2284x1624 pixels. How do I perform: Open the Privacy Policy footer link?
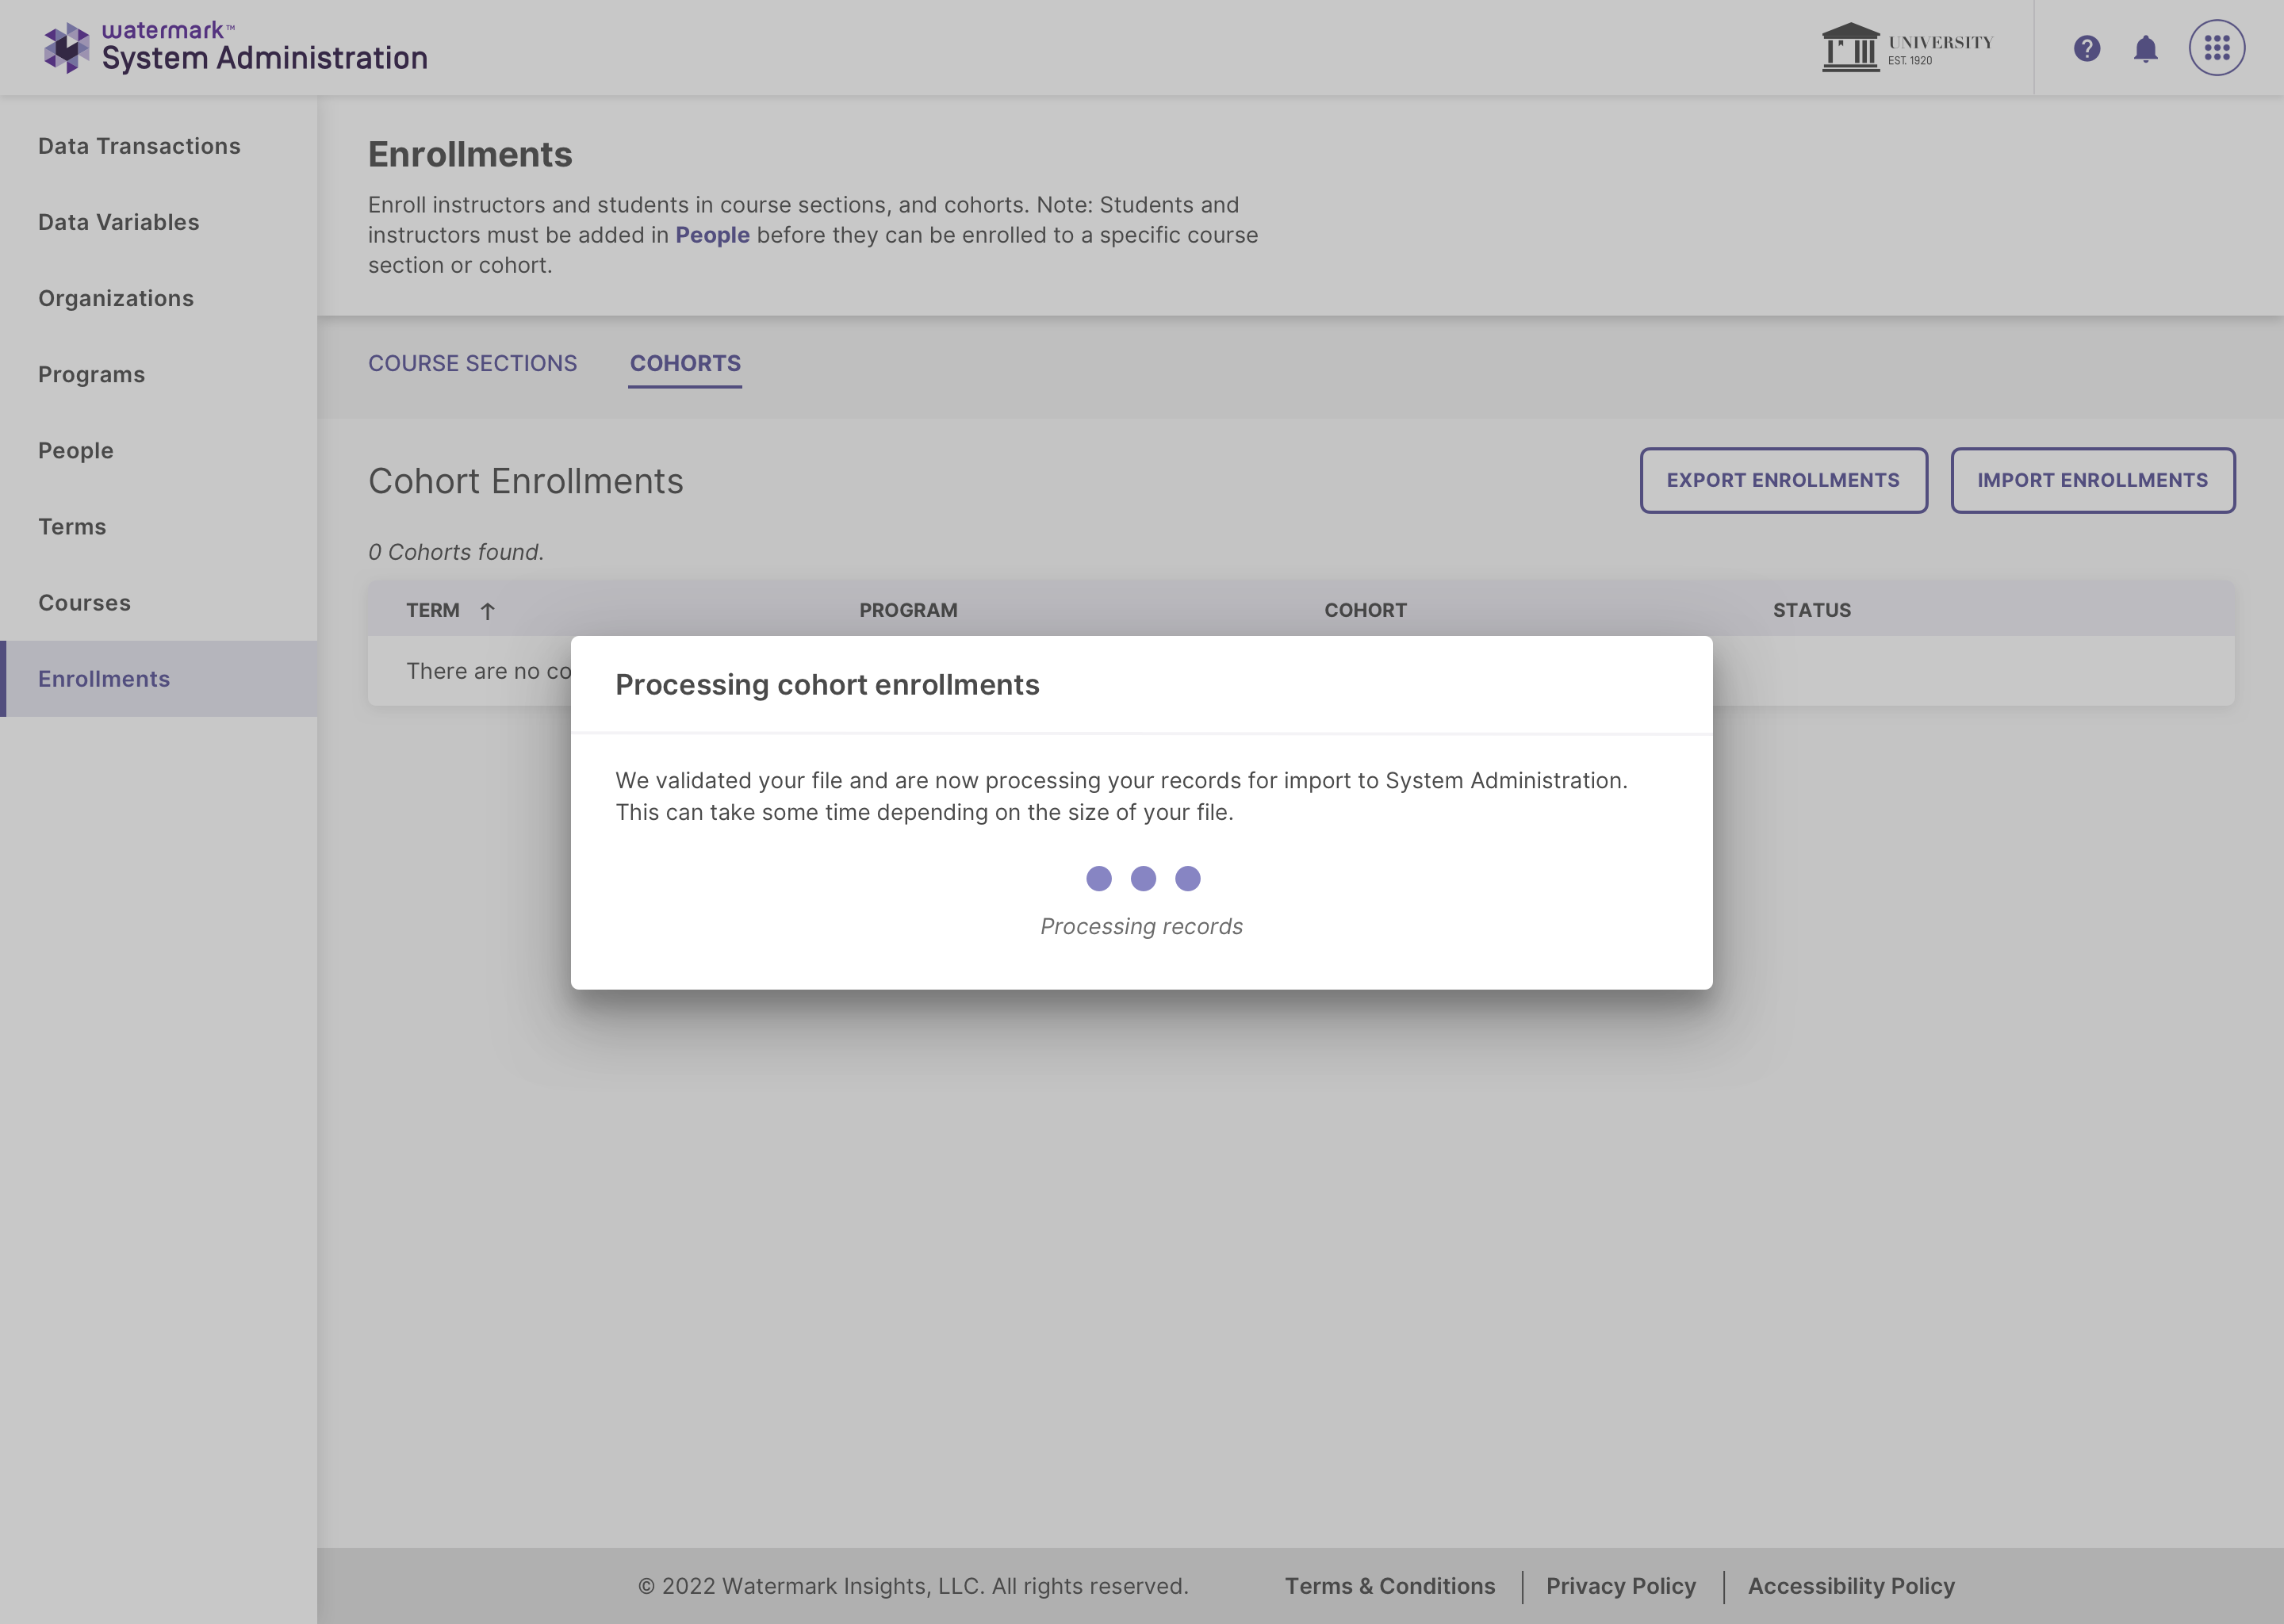click(1620, 1586)
